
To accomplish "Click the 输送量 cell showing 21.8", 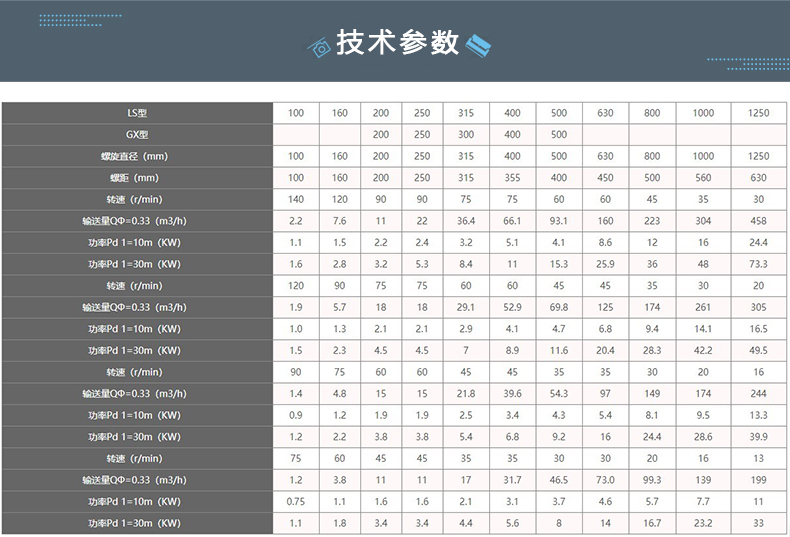I will (466, 394).
